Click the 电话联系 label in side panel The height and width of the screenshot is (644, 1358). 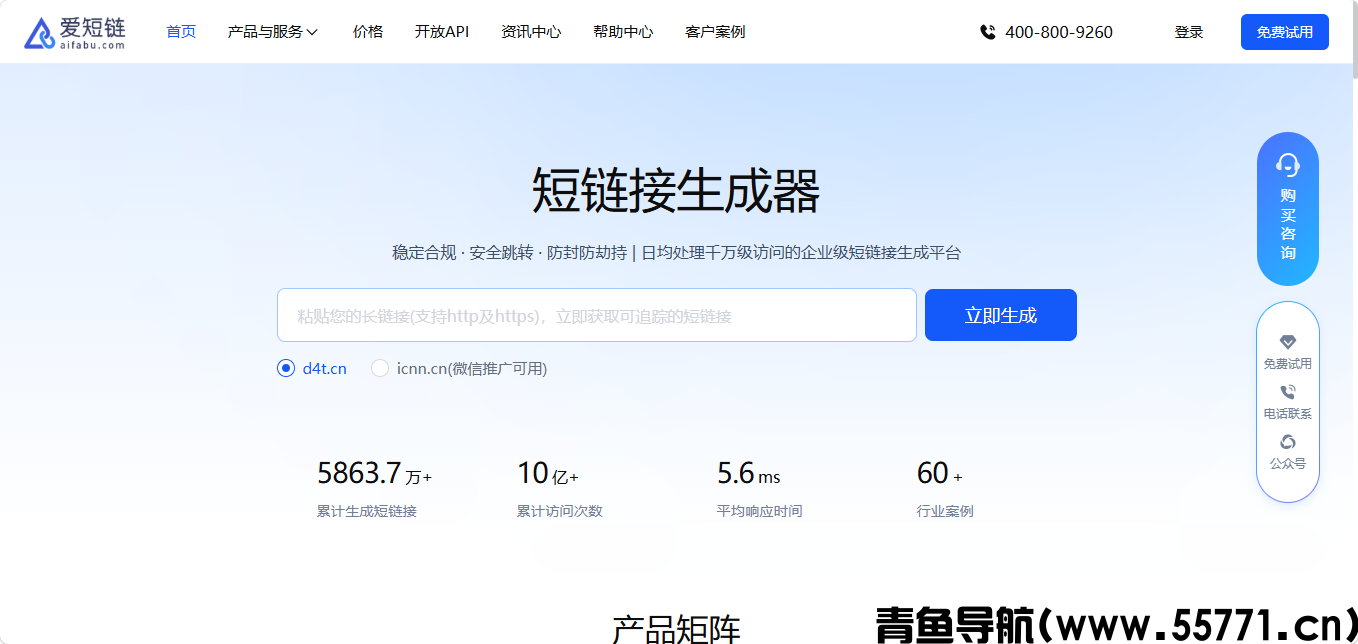tap(1288, 414)
